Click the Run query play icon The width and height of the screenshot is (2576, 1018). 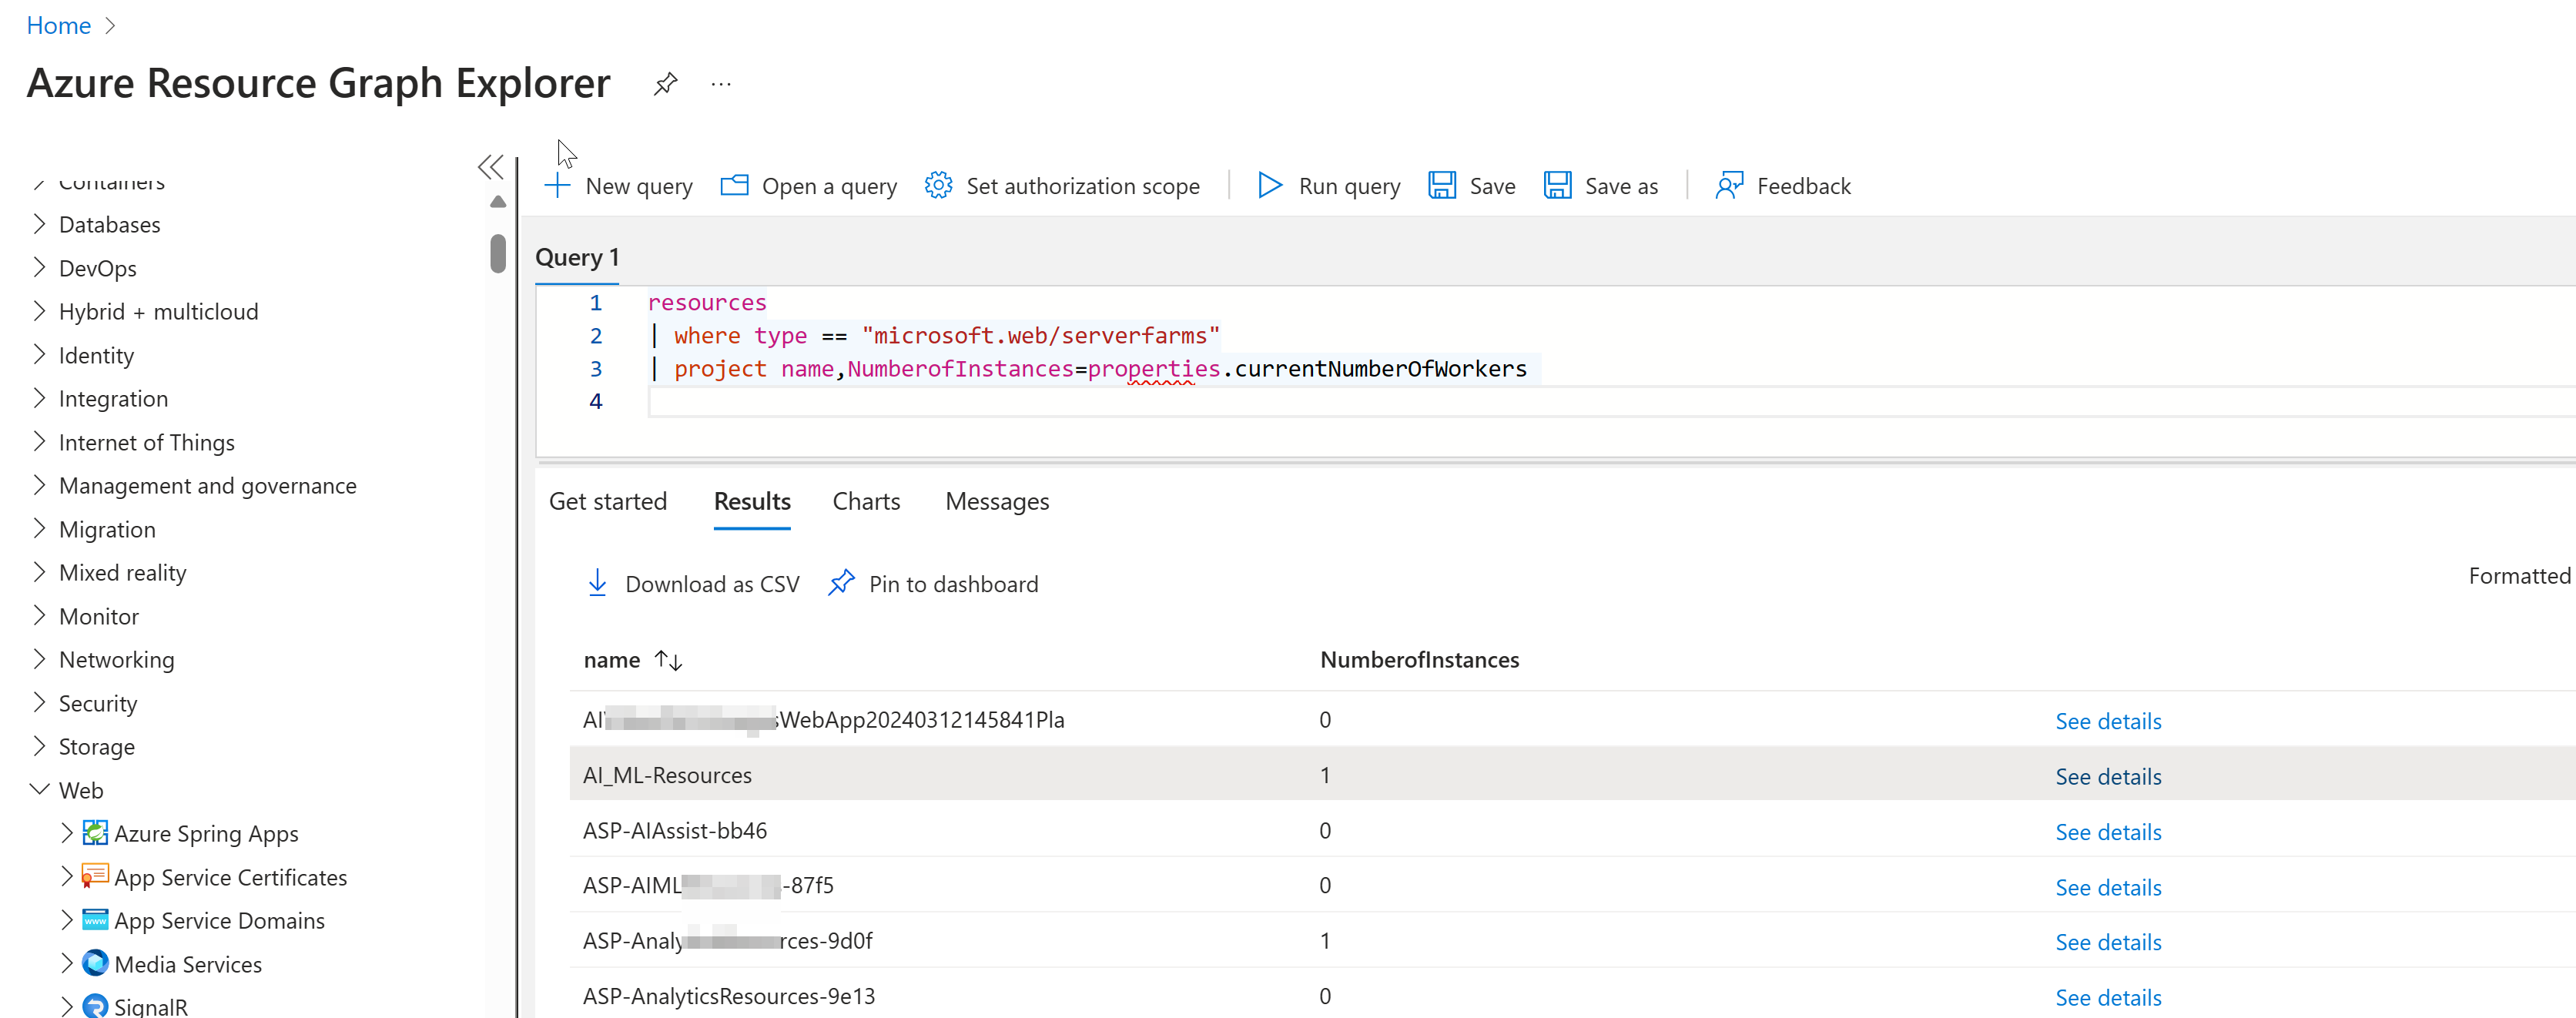(1269, 186)
